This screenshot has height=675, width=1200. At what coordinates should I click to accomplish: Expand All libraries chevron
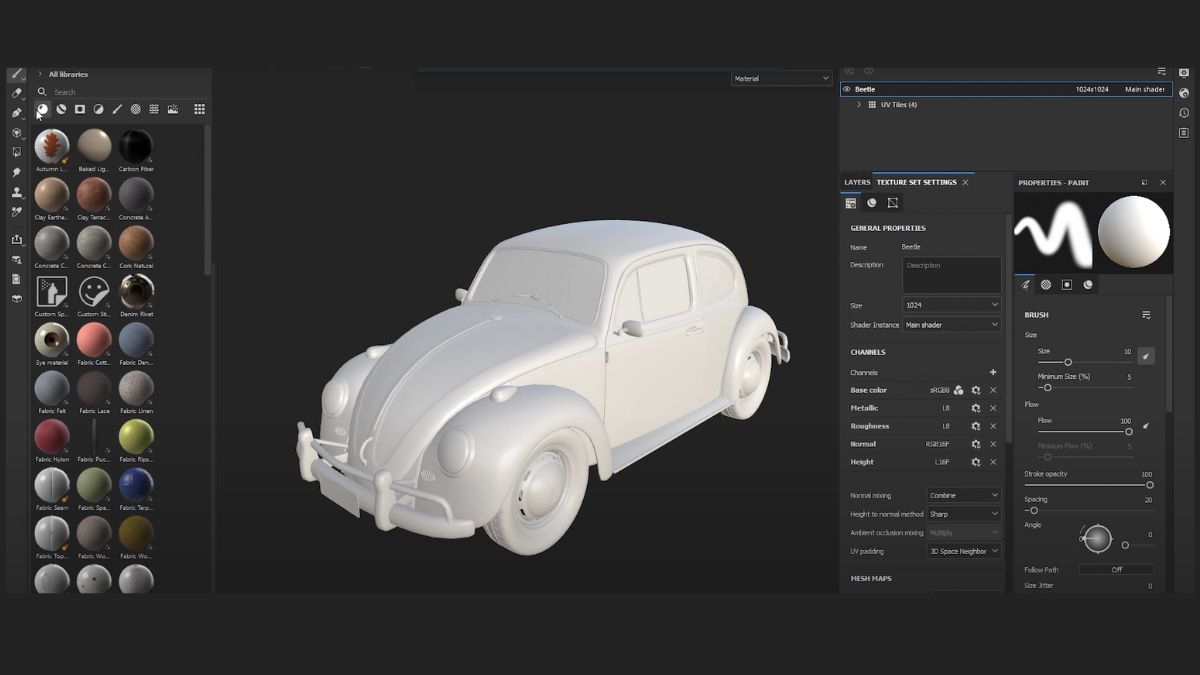[x=40, y=74]
